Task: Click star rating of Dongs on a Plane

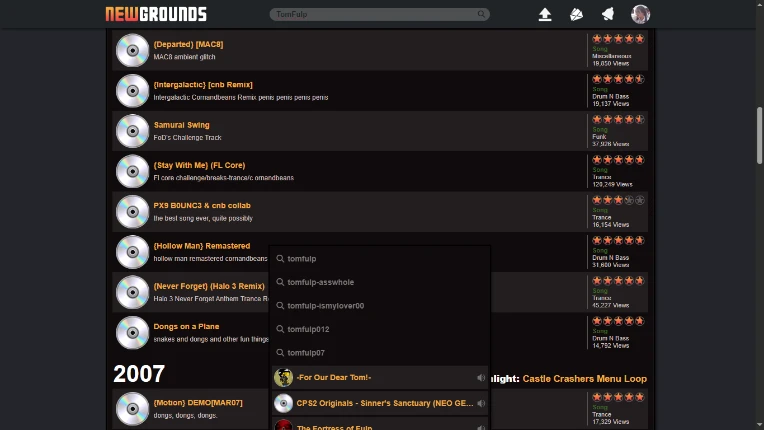Action: coord(618,321)
